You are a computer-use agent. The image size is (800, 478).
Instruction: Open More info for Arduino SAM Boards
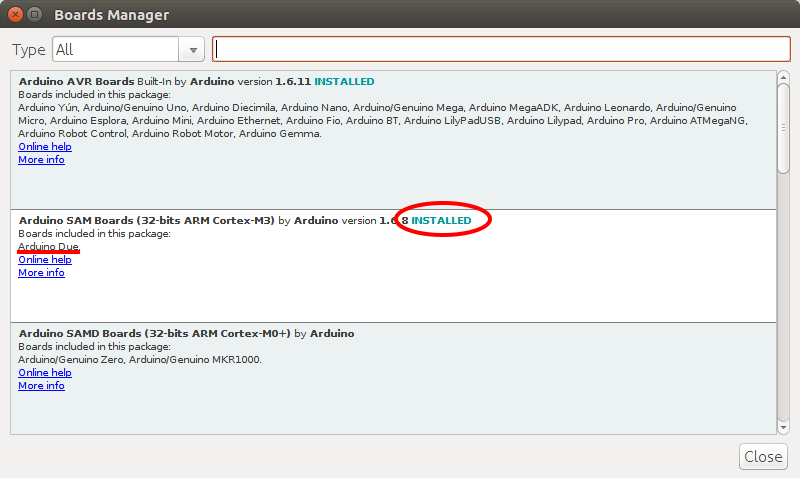(x=41, y=273)
